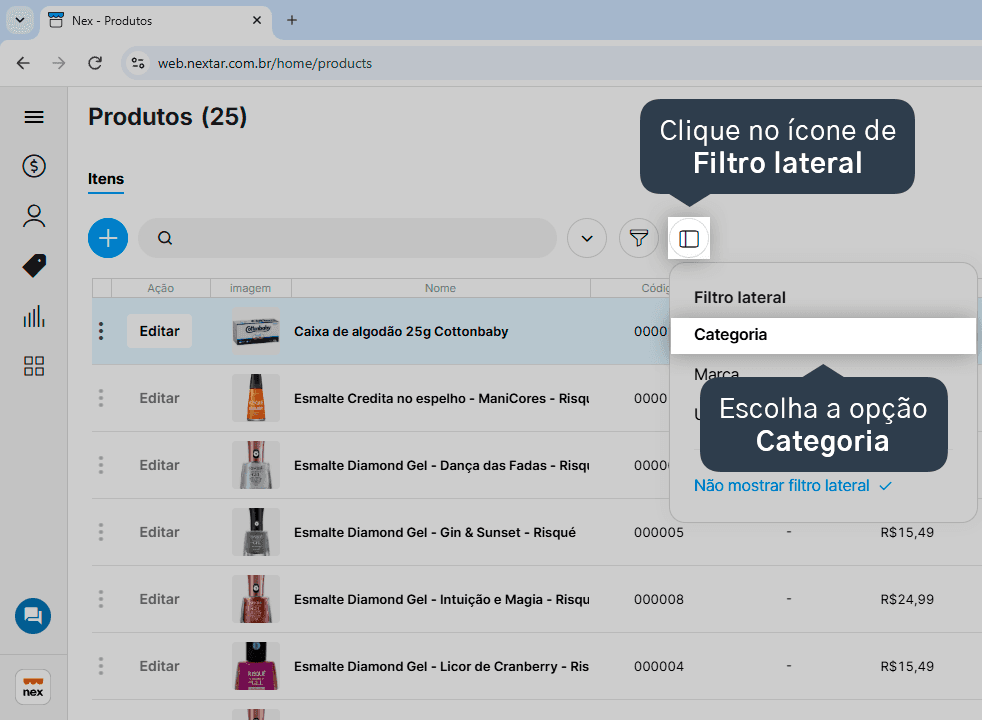Screen dimensions: 982x720
Task: Click the browser address bar URL
Action: [x=265, y=63]
